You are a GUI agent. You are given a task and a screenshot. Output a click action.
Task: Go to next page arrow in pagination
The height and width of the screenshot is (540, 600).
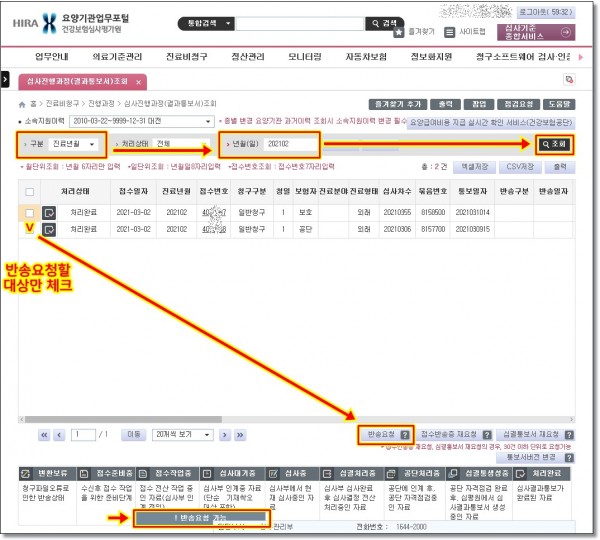(223, 435)
